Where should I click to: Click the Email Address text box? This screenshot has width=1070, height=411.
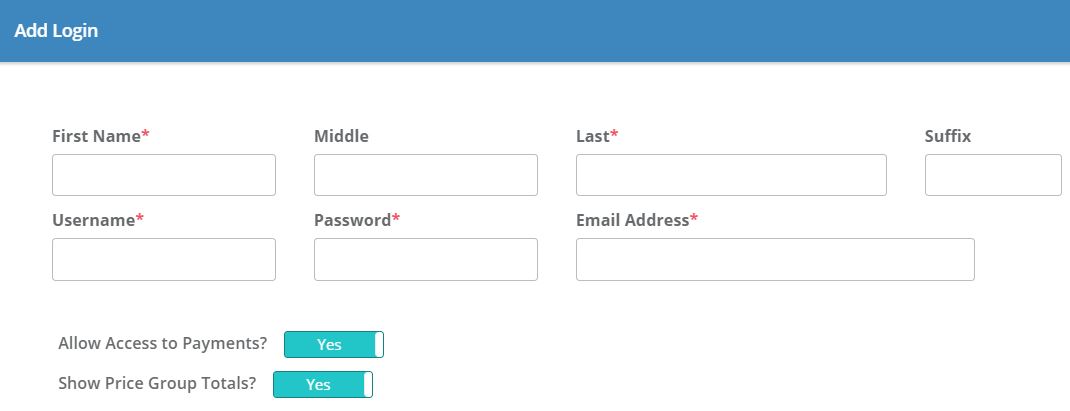(x=775, y=259)
